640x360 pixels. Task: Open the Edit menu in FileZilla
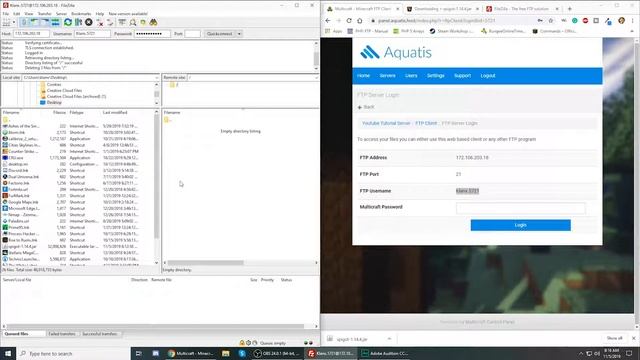point(17,14)
